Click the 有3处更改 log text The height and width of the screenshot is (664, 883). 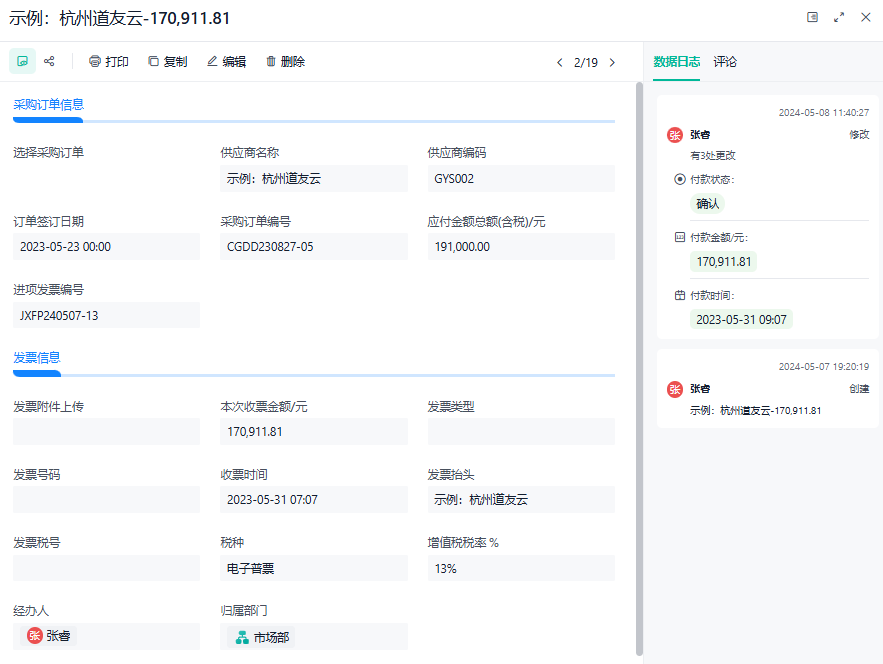coord(713,155)
